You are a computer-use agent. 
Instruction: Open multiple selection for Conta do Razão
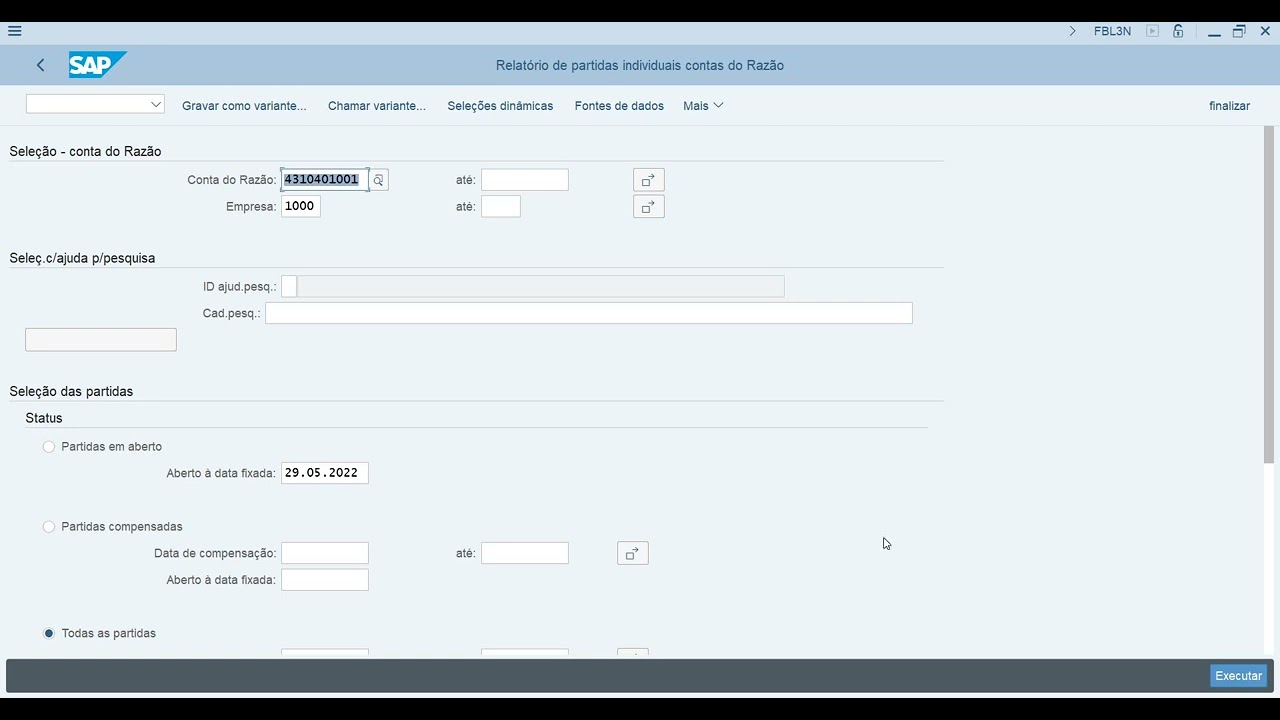coord(649,180)
